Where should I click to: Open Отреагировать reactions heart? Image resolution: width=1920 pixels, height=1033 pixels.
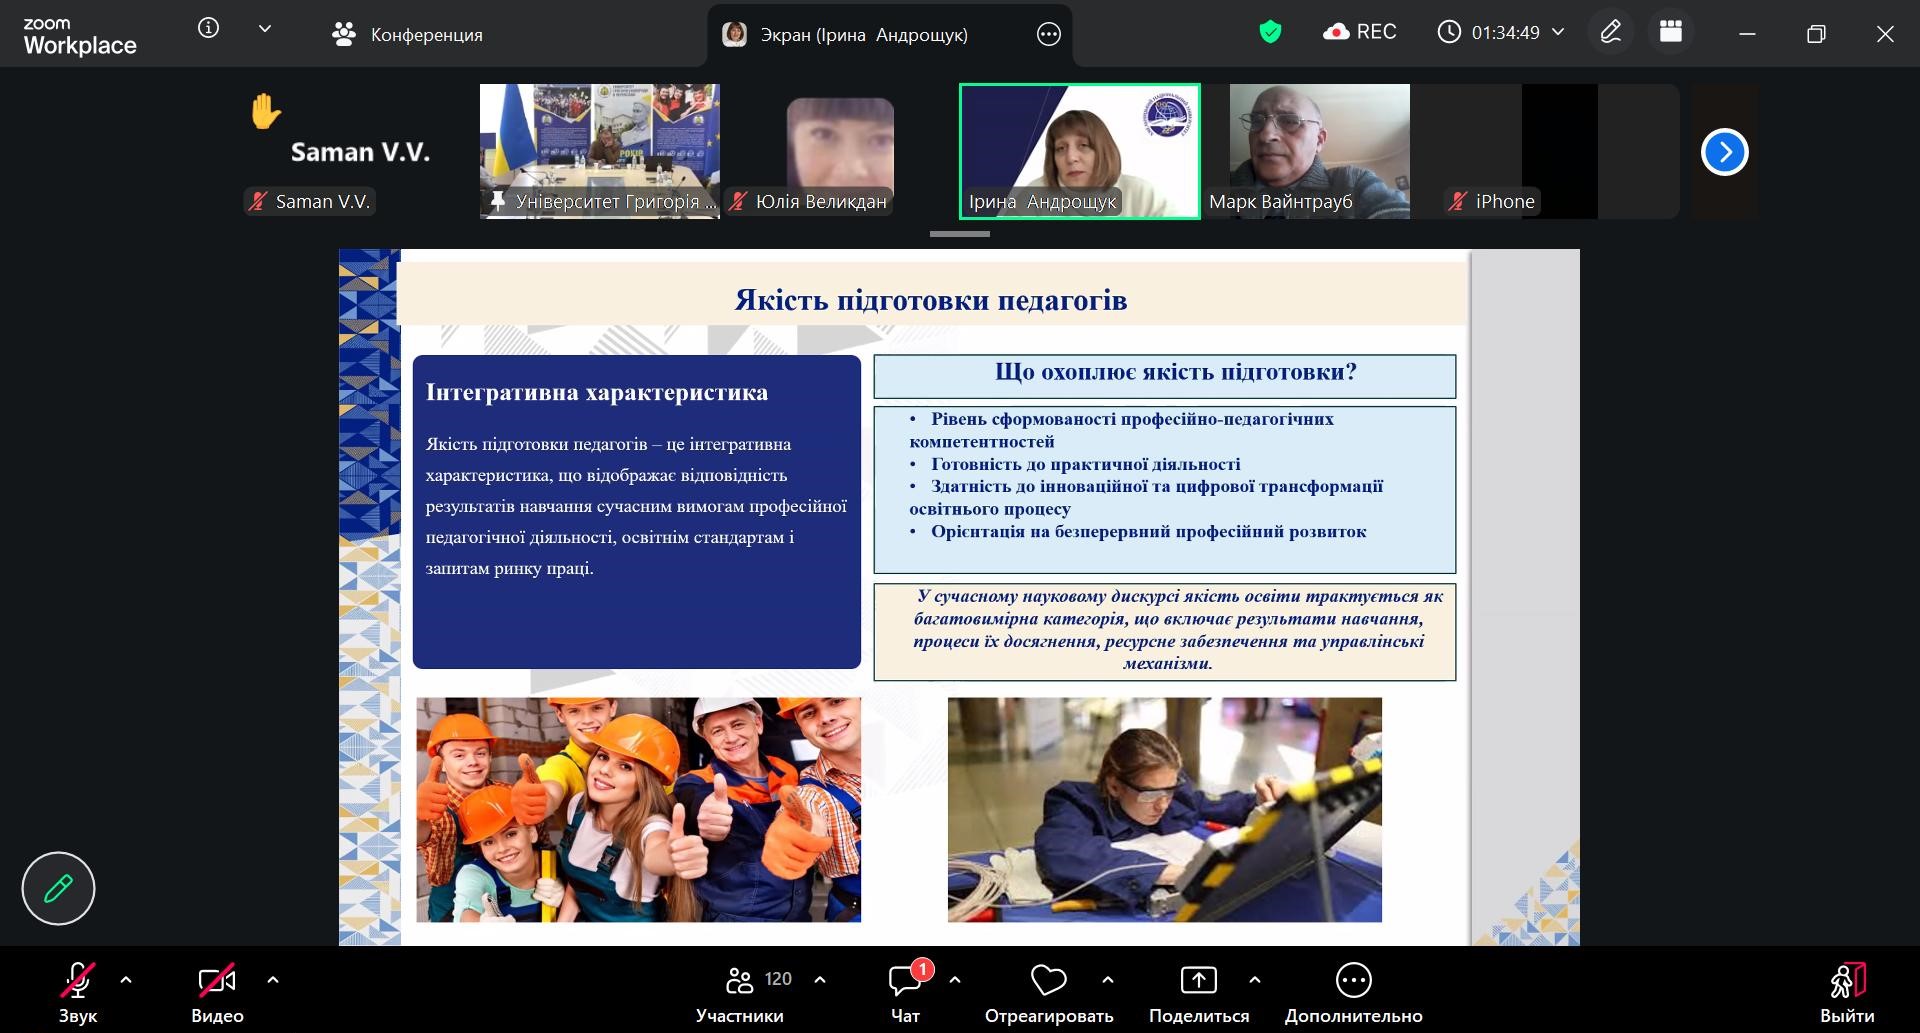tap(1048, 992)
